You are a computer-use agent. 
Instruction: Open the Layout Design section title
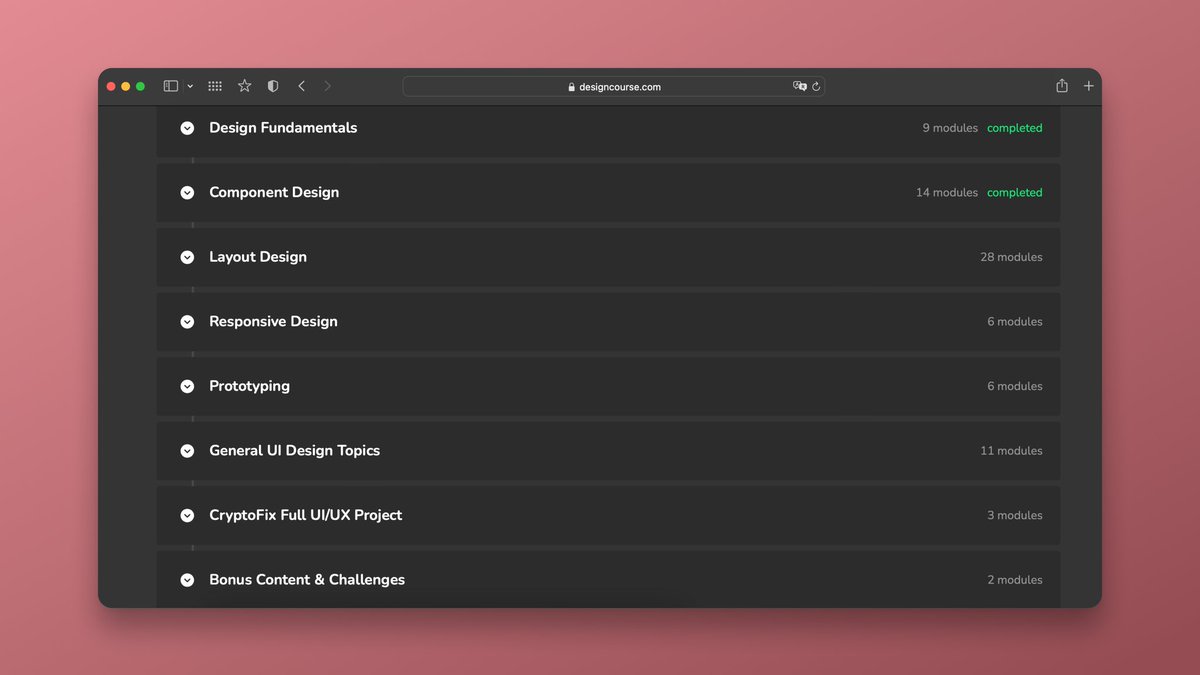(258, 257)
